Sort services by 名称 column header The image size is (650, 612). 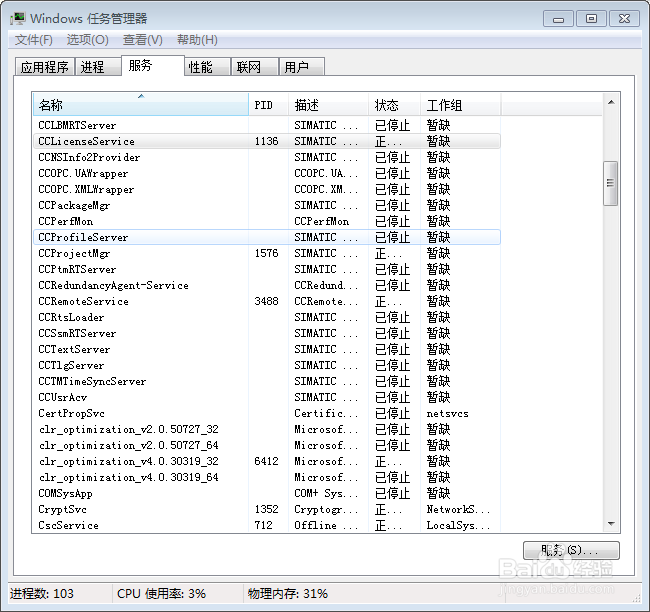141,105
